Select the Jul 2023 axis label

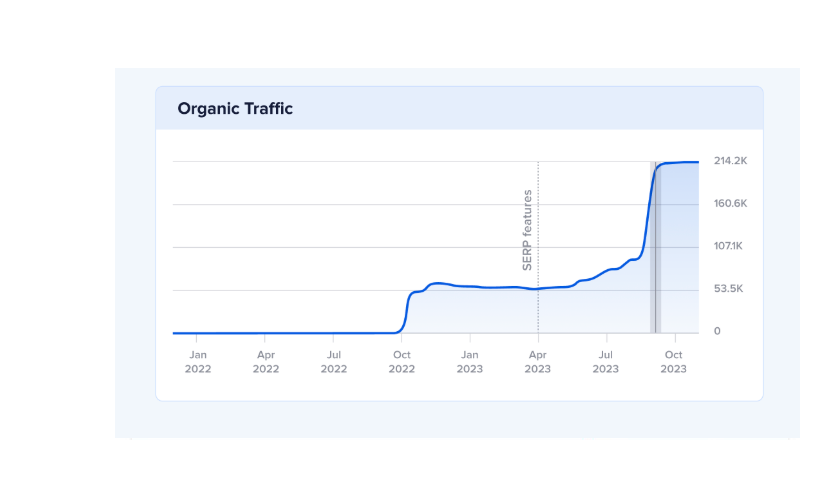(606, 362)
